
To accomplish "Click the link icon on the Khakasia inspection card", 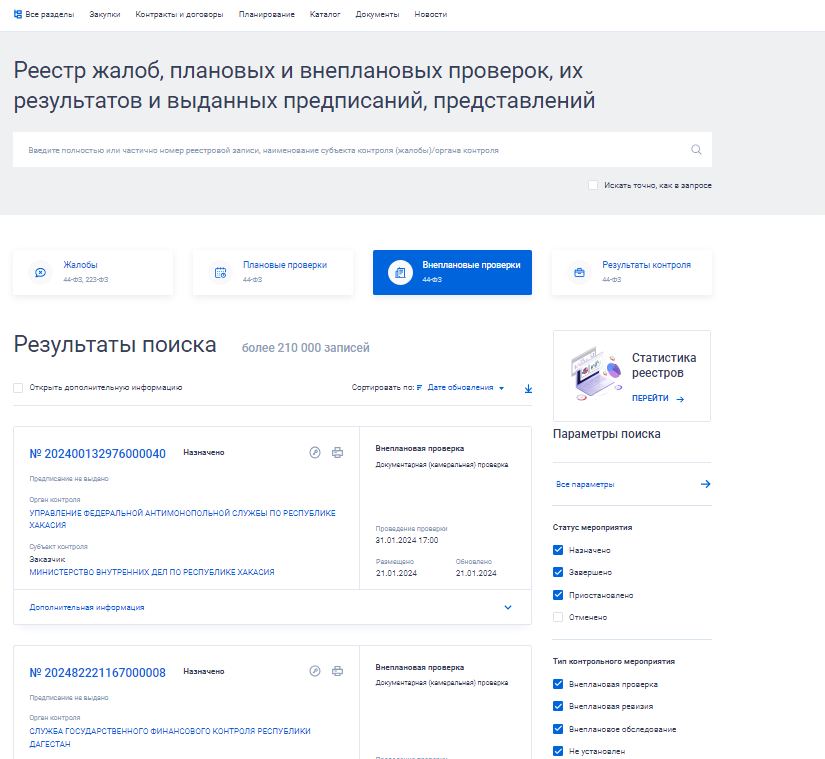I will (313, 451).
